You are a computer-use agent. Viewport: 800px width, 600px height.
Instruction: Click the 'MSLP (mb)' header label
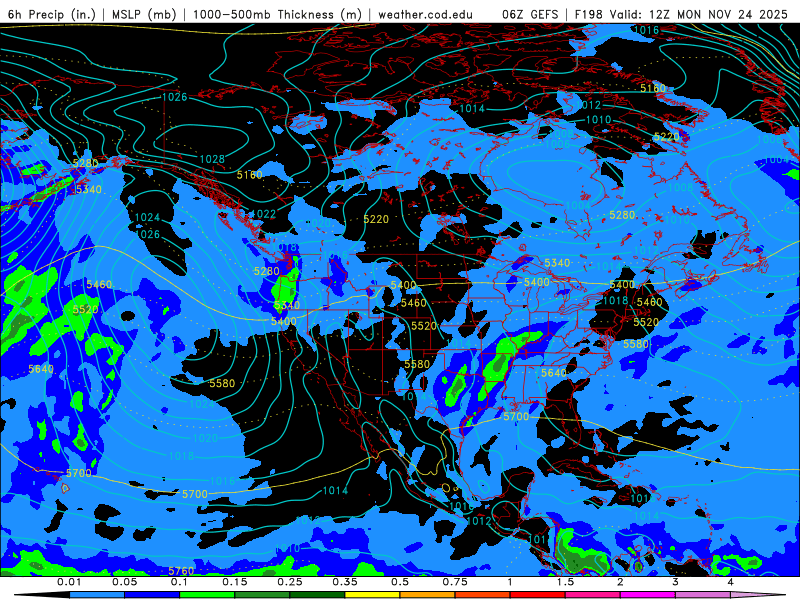[x=144, y=14]
